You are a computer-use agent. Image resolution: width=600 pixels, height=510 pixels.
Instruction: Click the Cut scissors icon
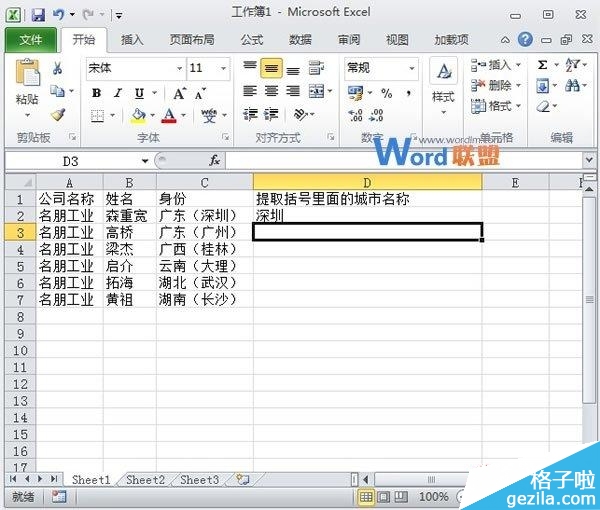pos(58,68)
